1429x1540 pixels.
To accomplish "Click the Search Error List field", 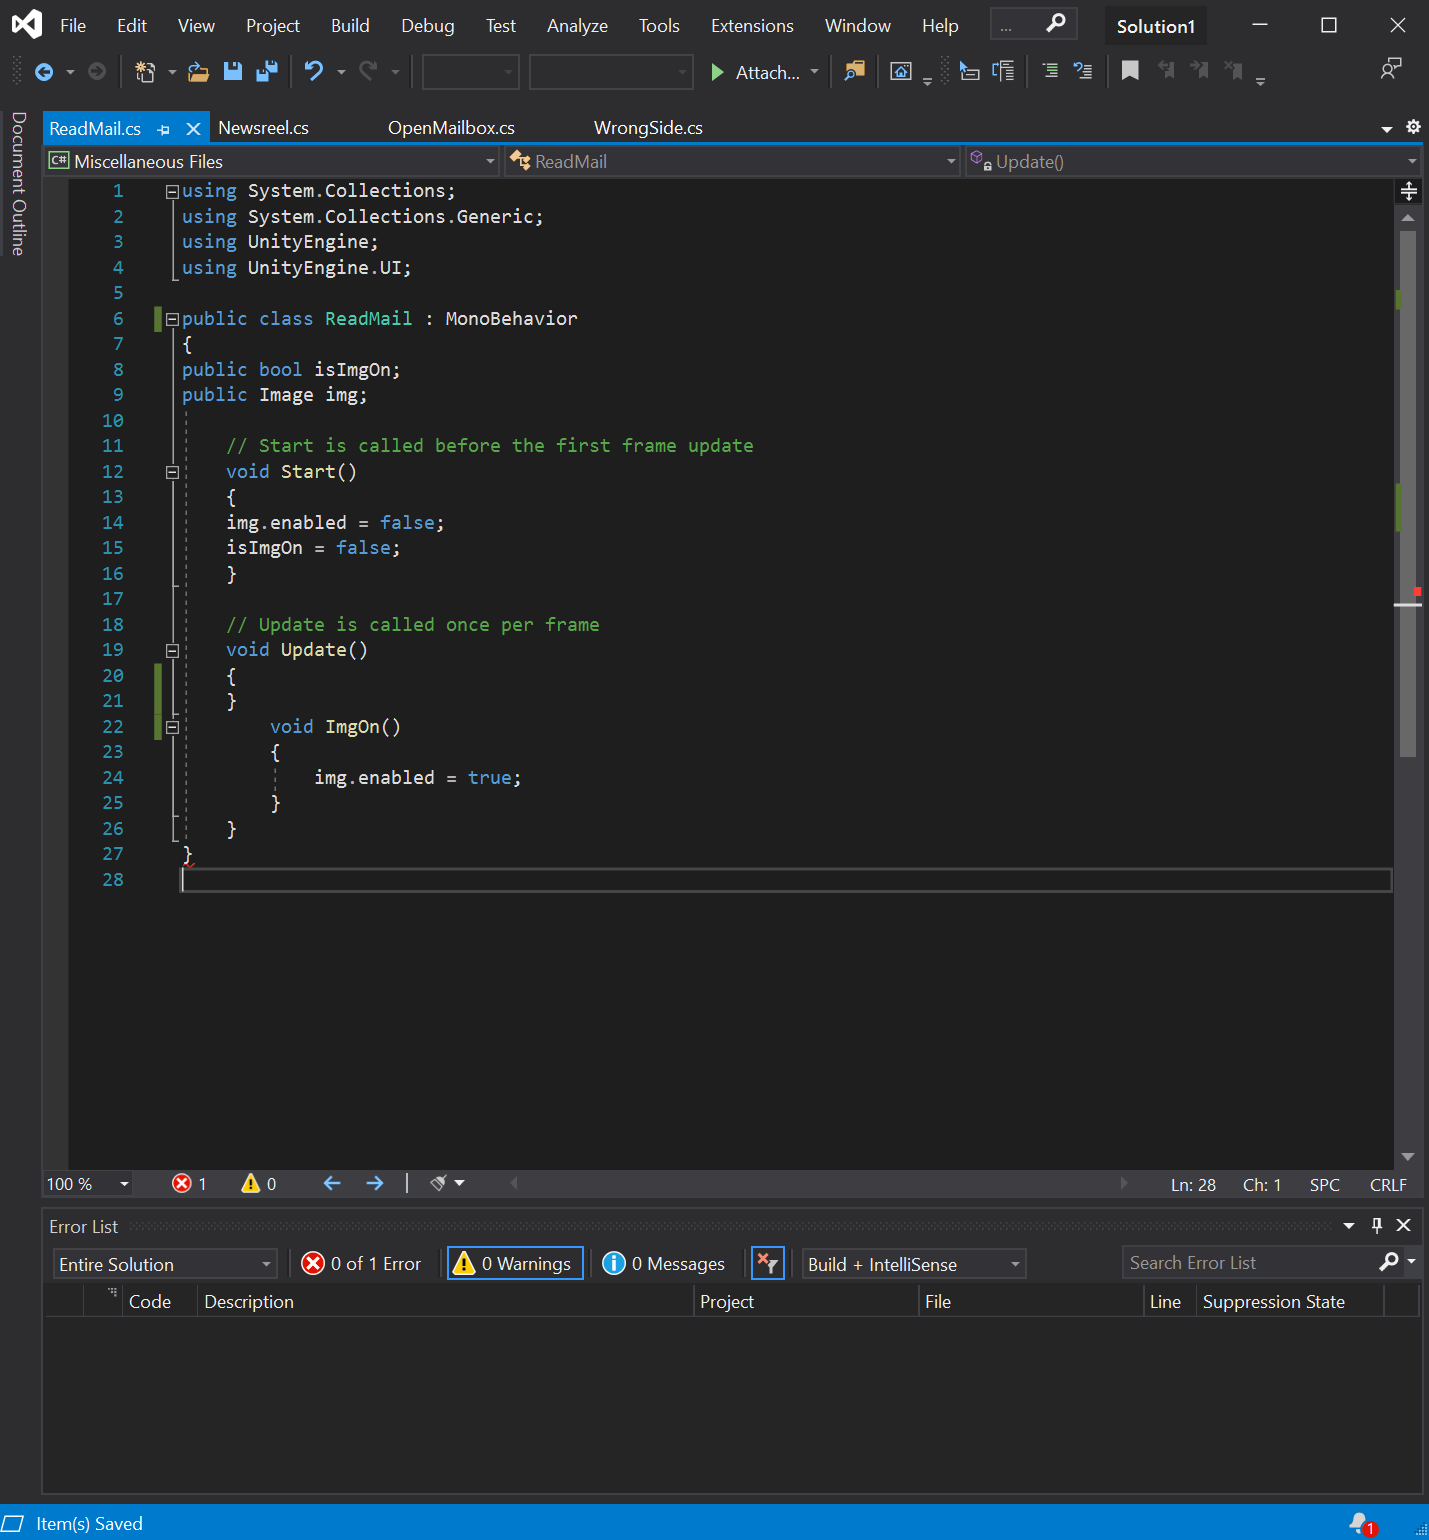I will point(1250,1263).
